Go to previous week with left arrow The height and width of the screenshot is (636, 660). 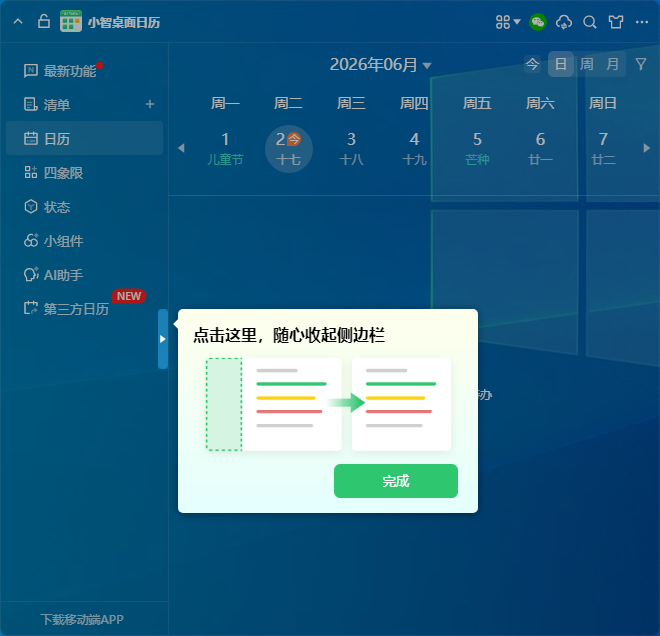[181, 148]
